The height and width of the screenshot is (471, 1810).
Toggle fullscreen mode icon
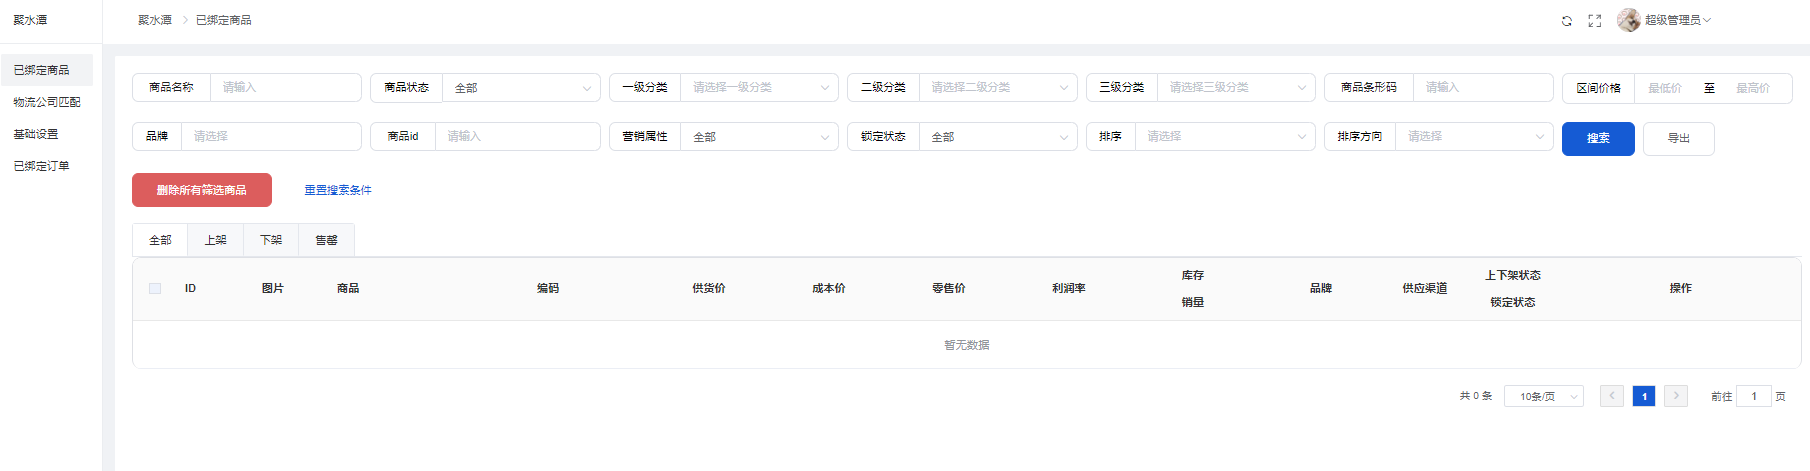click(x=1595, y=20)
